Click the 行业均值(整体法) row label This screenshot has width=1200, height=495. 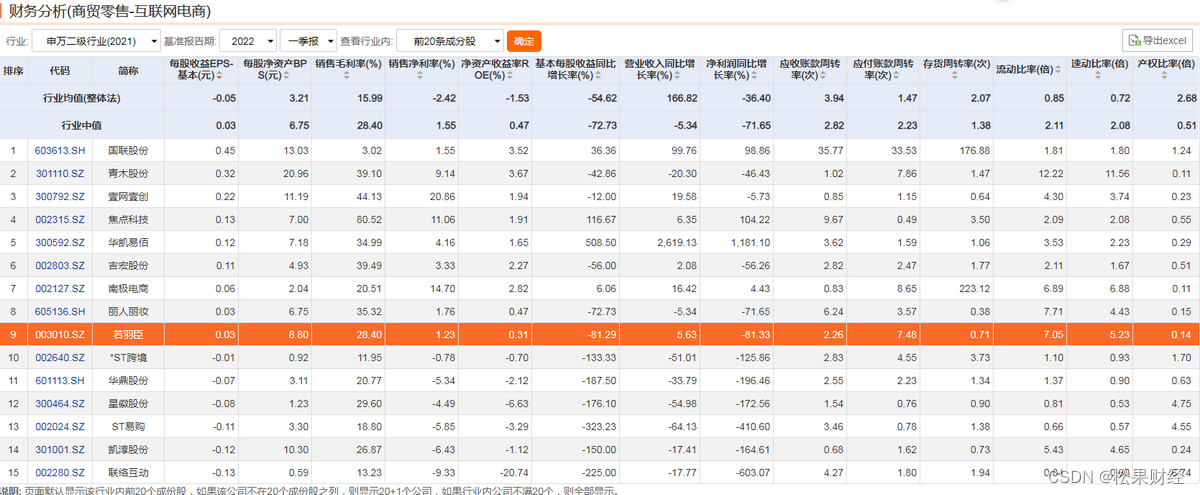[82, 98]
